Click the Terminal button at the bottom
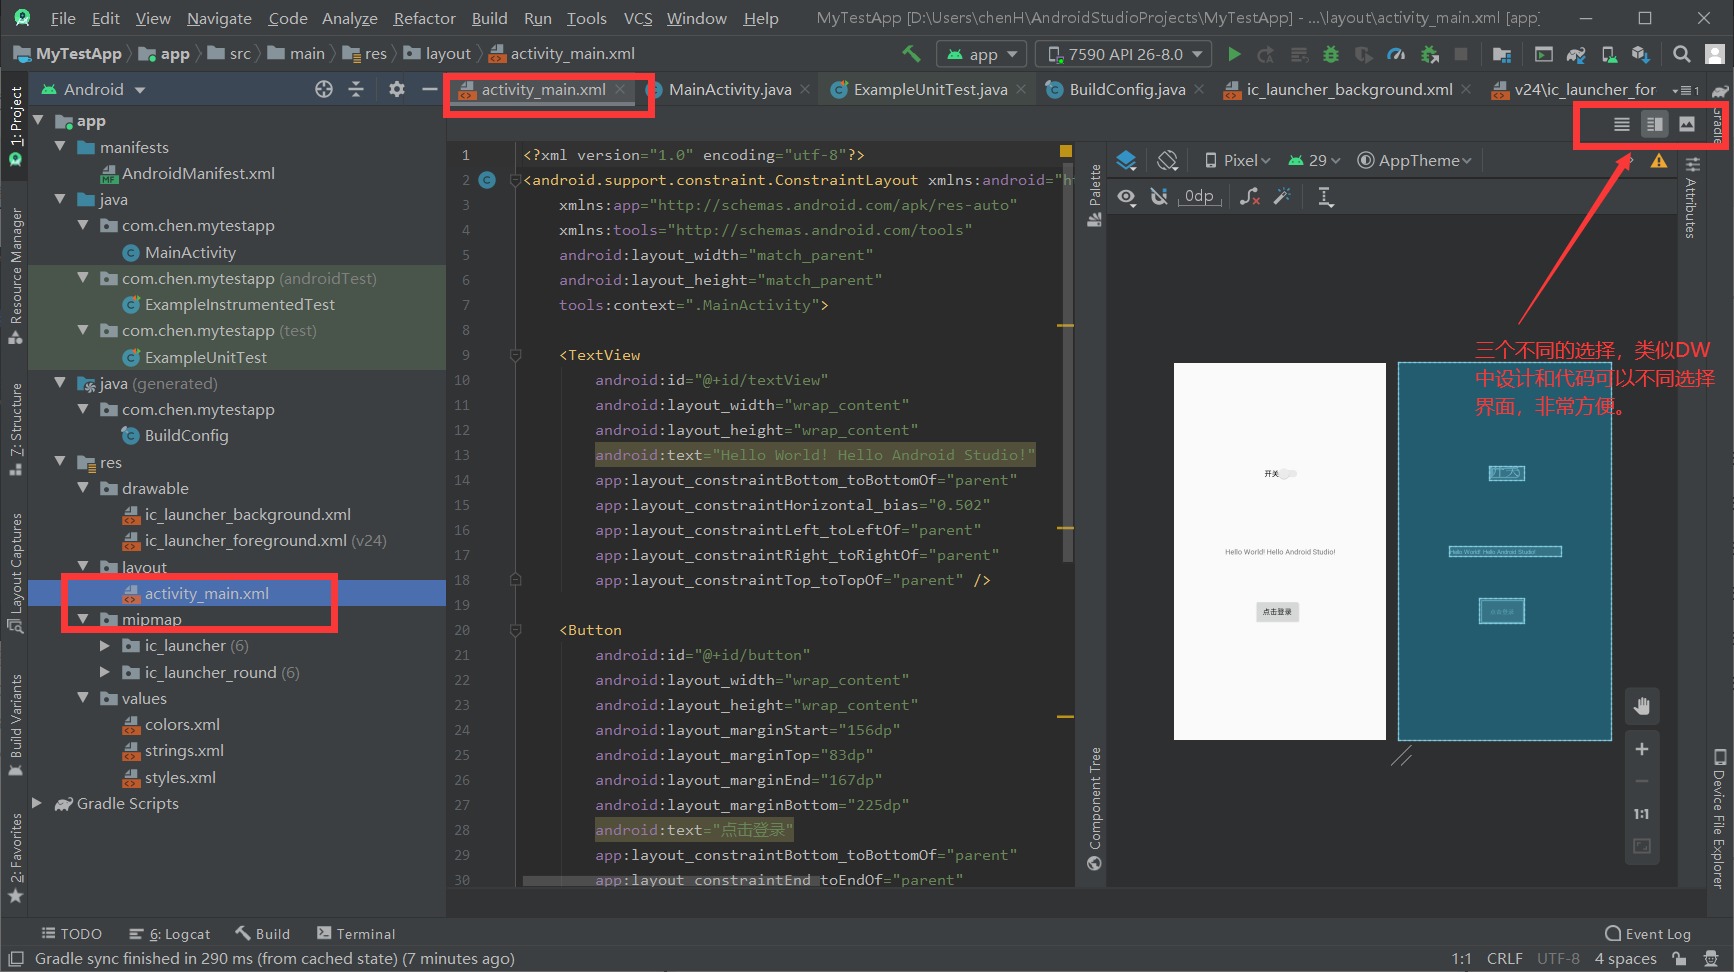The height and width of the screenshot is (972, 1734). pyautogui.click(x=356, y=933)
